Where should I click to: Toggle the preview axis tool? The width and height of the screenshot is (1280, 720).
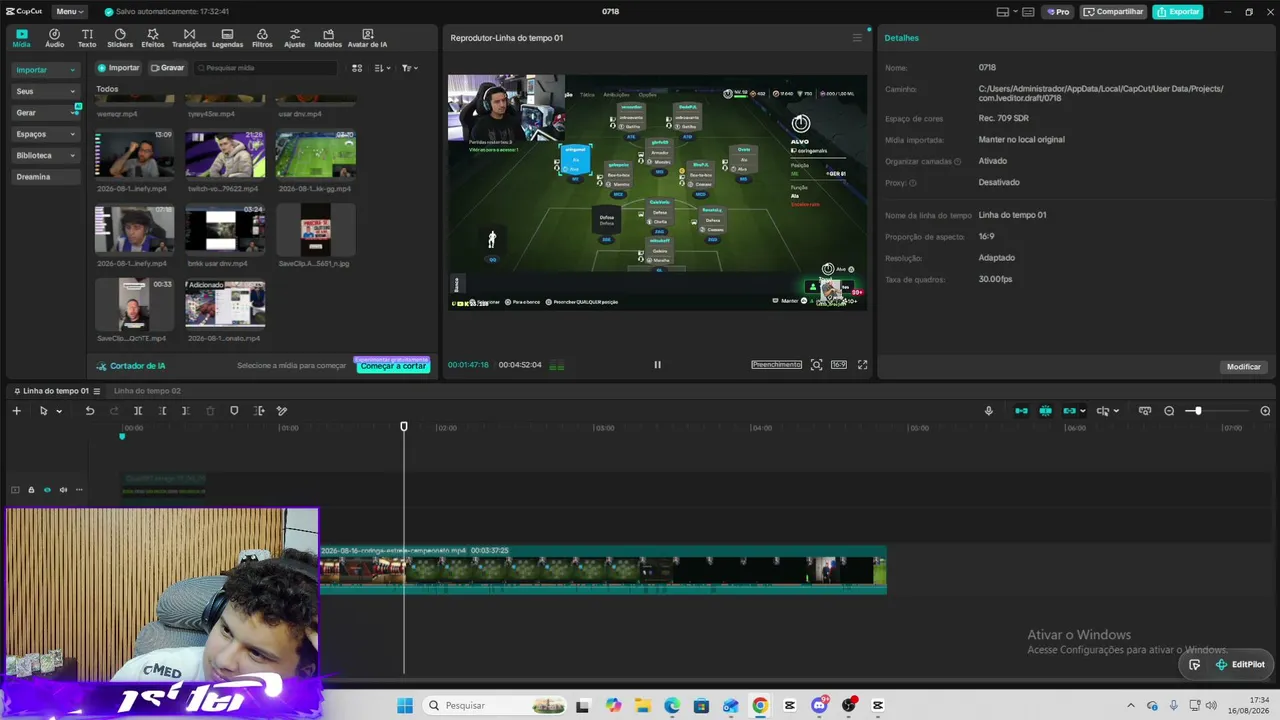pyautogui.click(x=1103, y=411)
